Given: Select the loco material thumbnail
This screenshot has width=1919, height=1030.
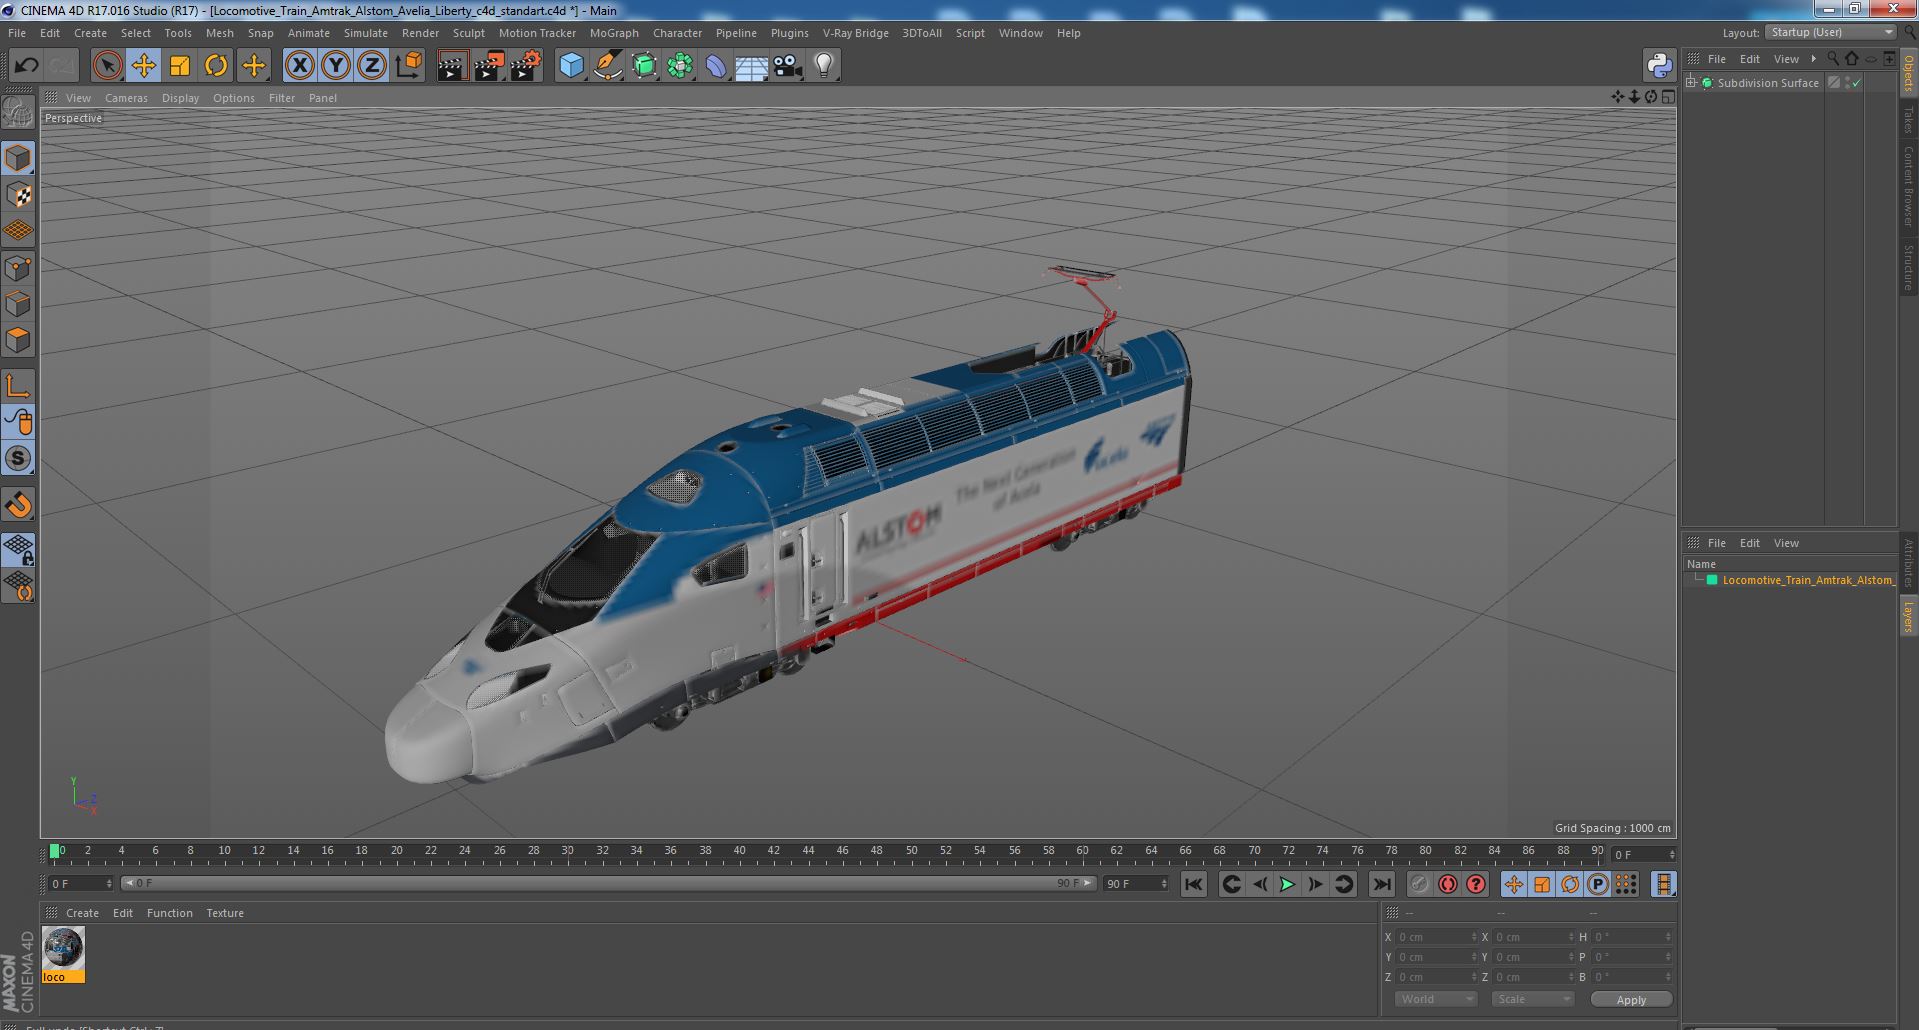Looking at the screenshot, I should point(63,955).
